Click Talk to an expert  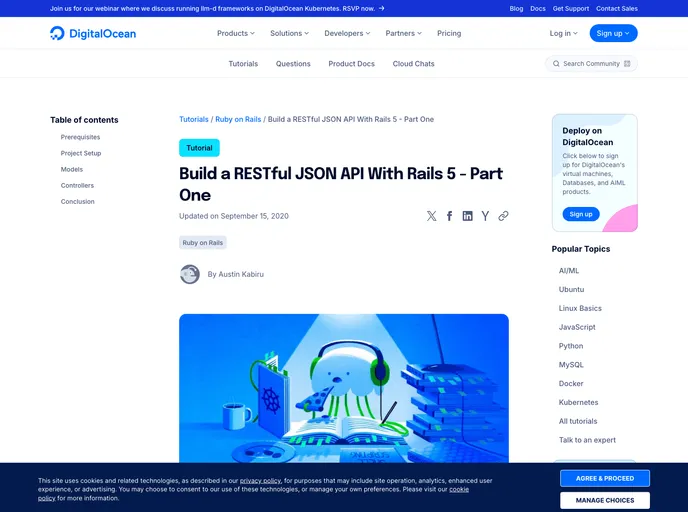pos(587,440)
